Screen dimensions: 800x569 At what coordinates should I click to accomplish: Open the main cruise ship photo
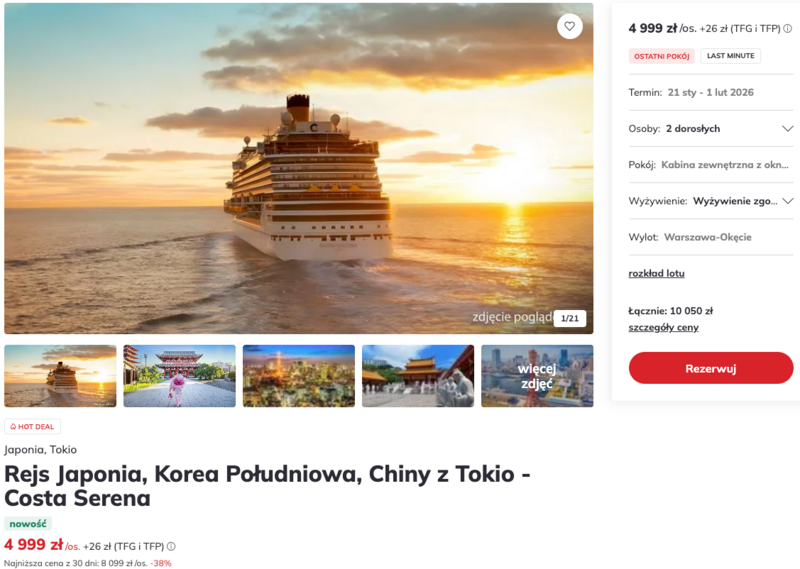298,168
